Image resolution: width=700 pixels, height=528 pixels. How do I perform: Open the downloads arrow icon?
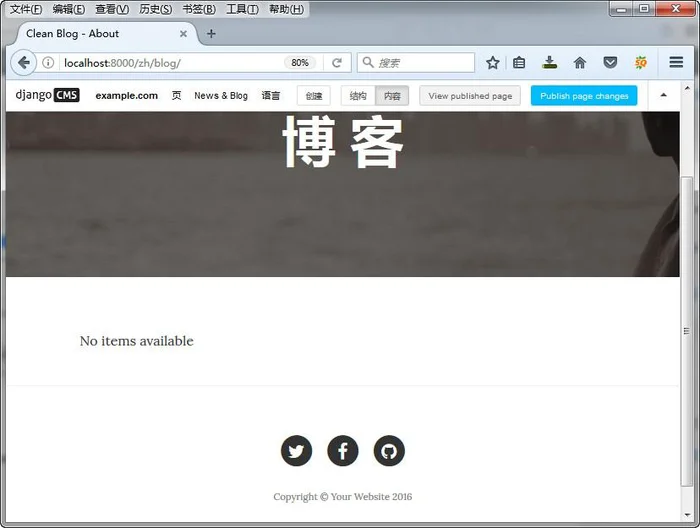(x=550, y=62)
